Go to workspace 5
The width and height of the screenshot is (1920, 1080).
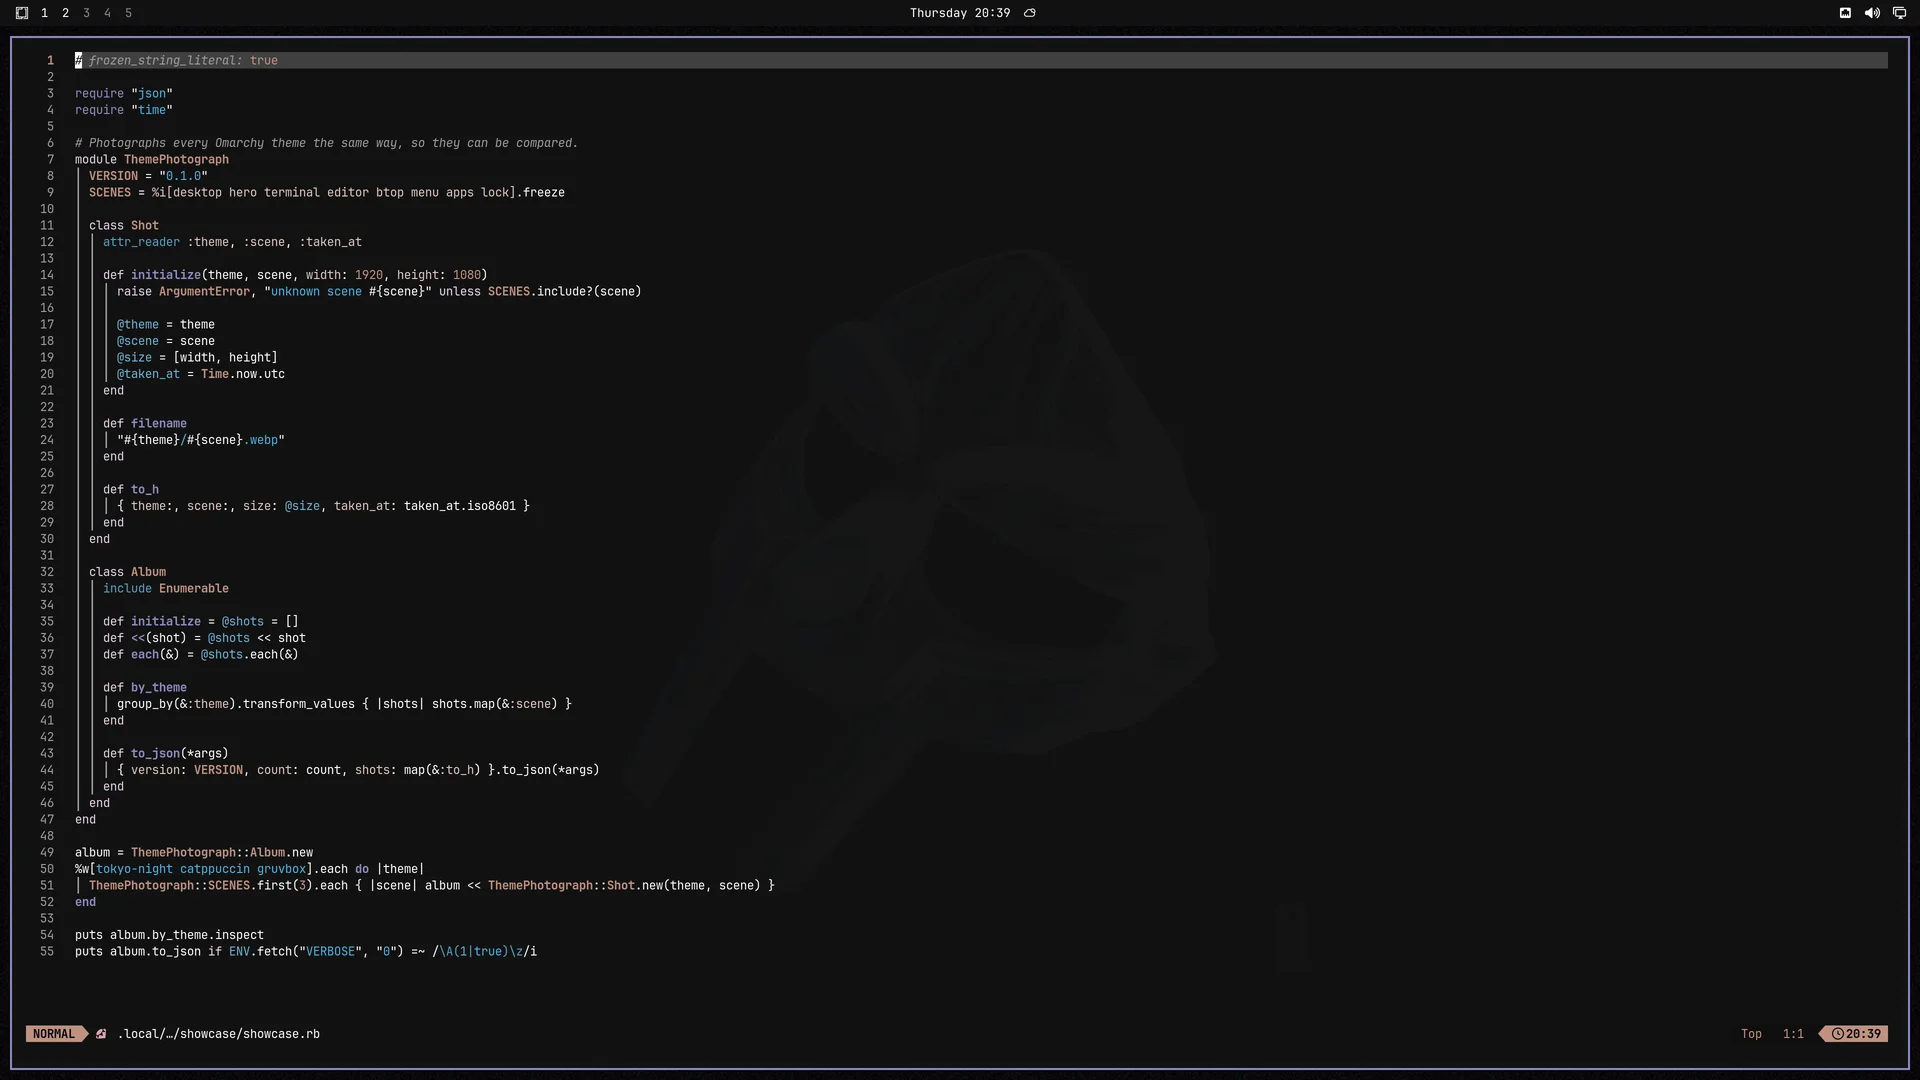(128, 13)
